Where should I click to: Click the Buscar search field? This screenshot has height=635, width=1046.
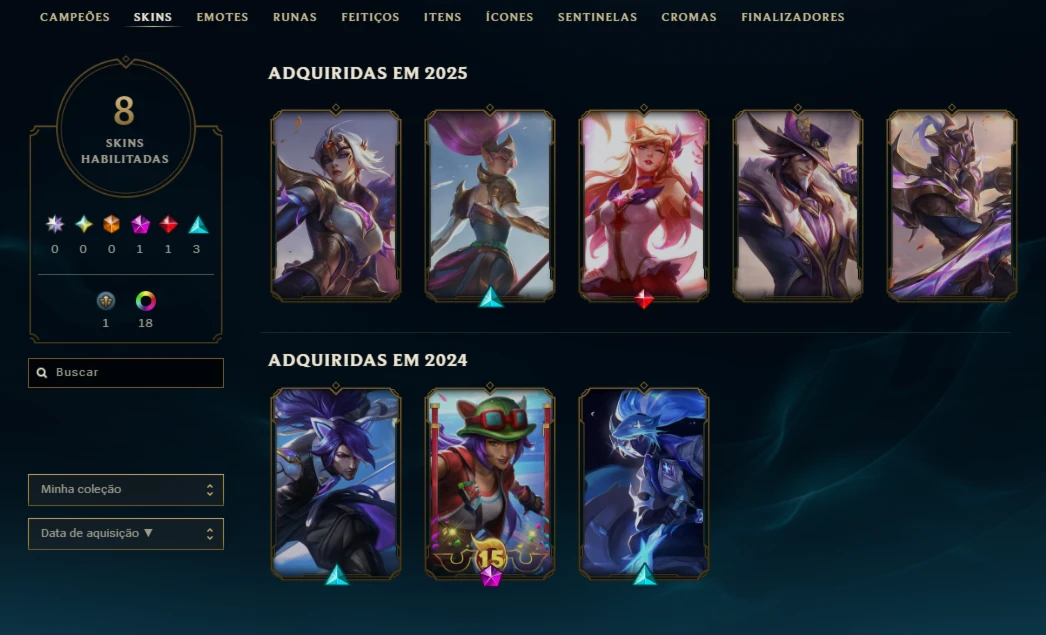coord(126,373)
